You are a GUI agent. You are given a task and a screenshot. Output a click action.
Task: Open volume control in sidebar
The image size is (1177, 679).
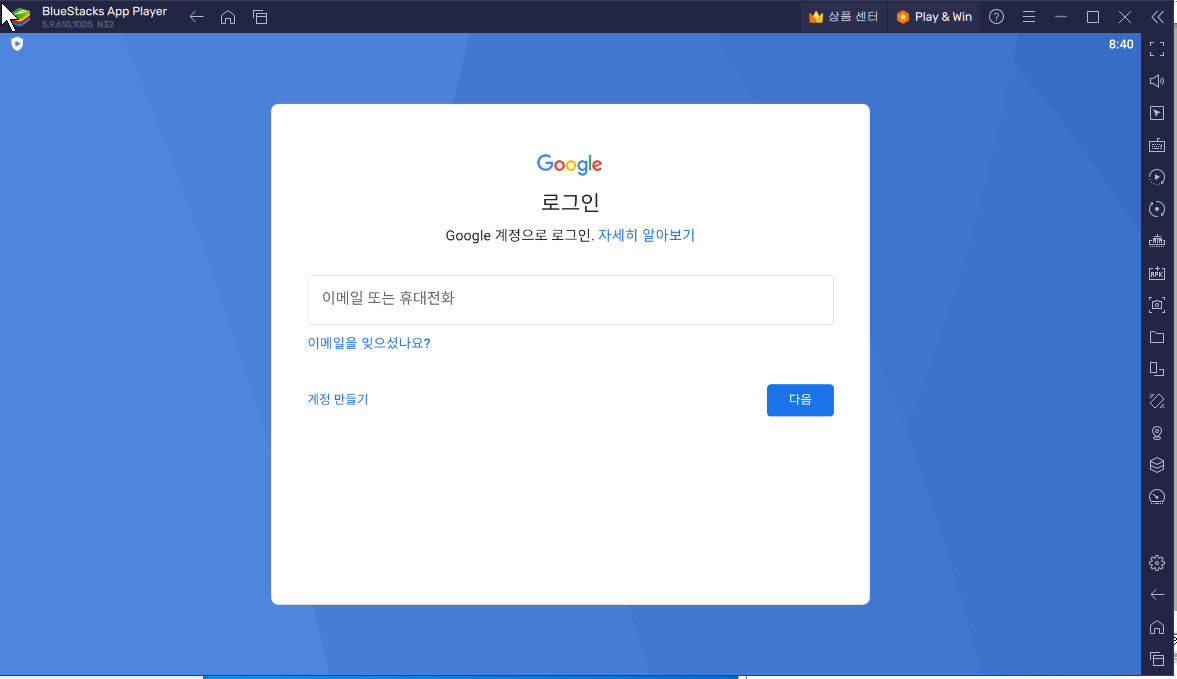1157,81
